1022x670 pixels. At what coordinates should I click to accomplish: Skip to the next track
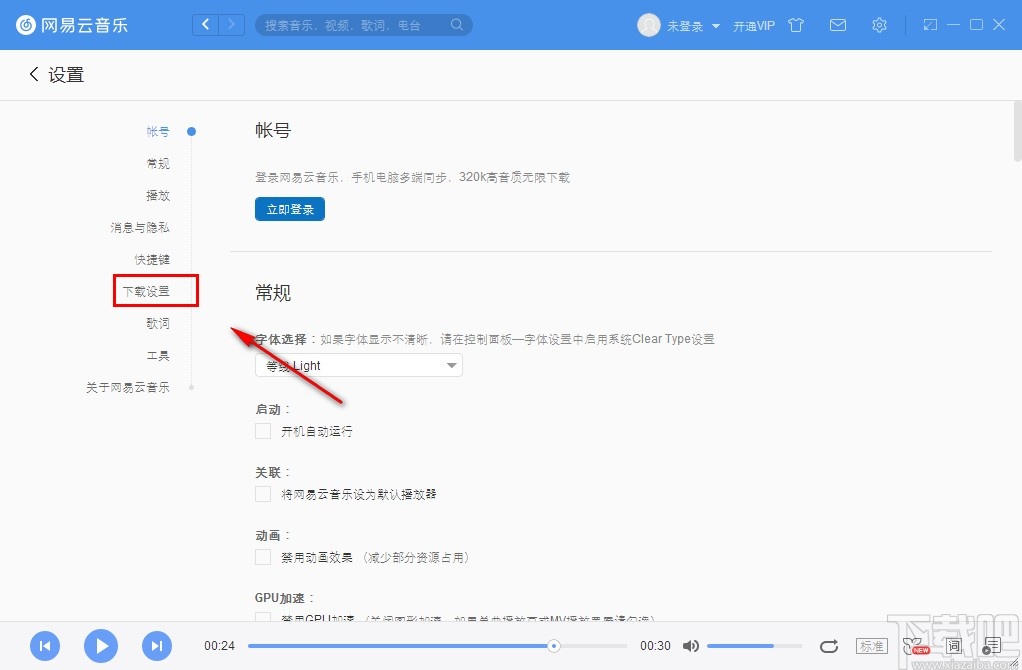coord(157,646)
